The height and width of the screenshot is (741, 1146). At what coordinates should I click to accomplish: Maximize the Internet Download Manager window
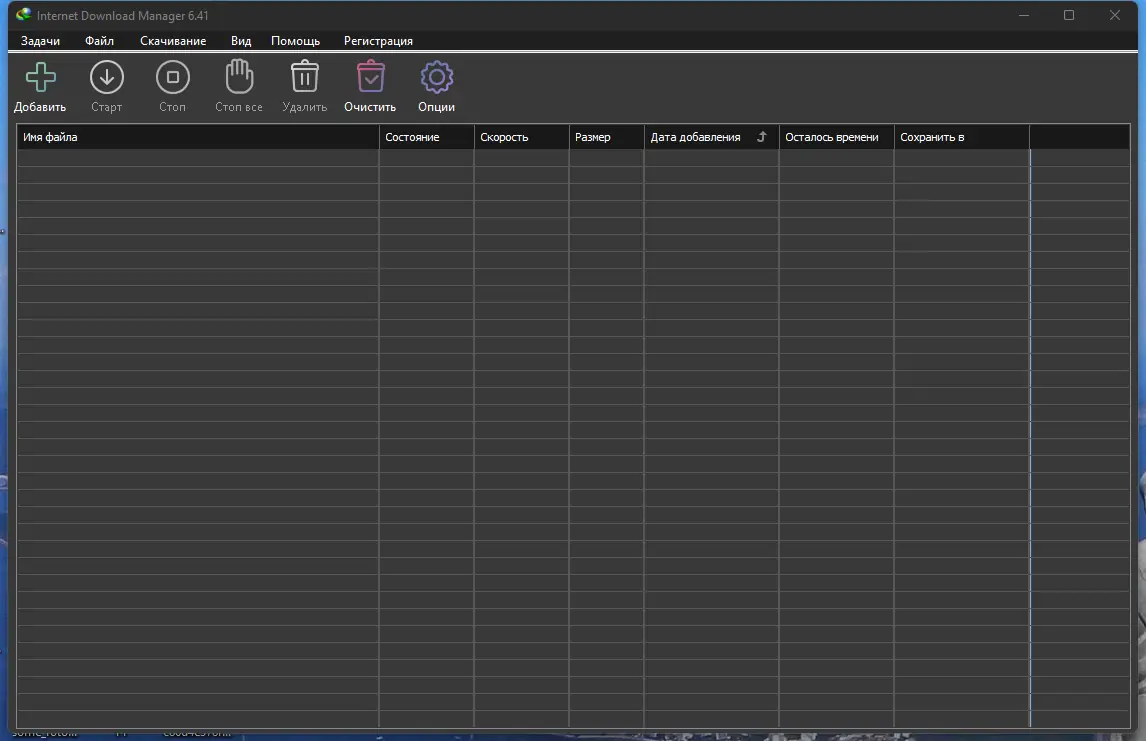coord(1069,15)
